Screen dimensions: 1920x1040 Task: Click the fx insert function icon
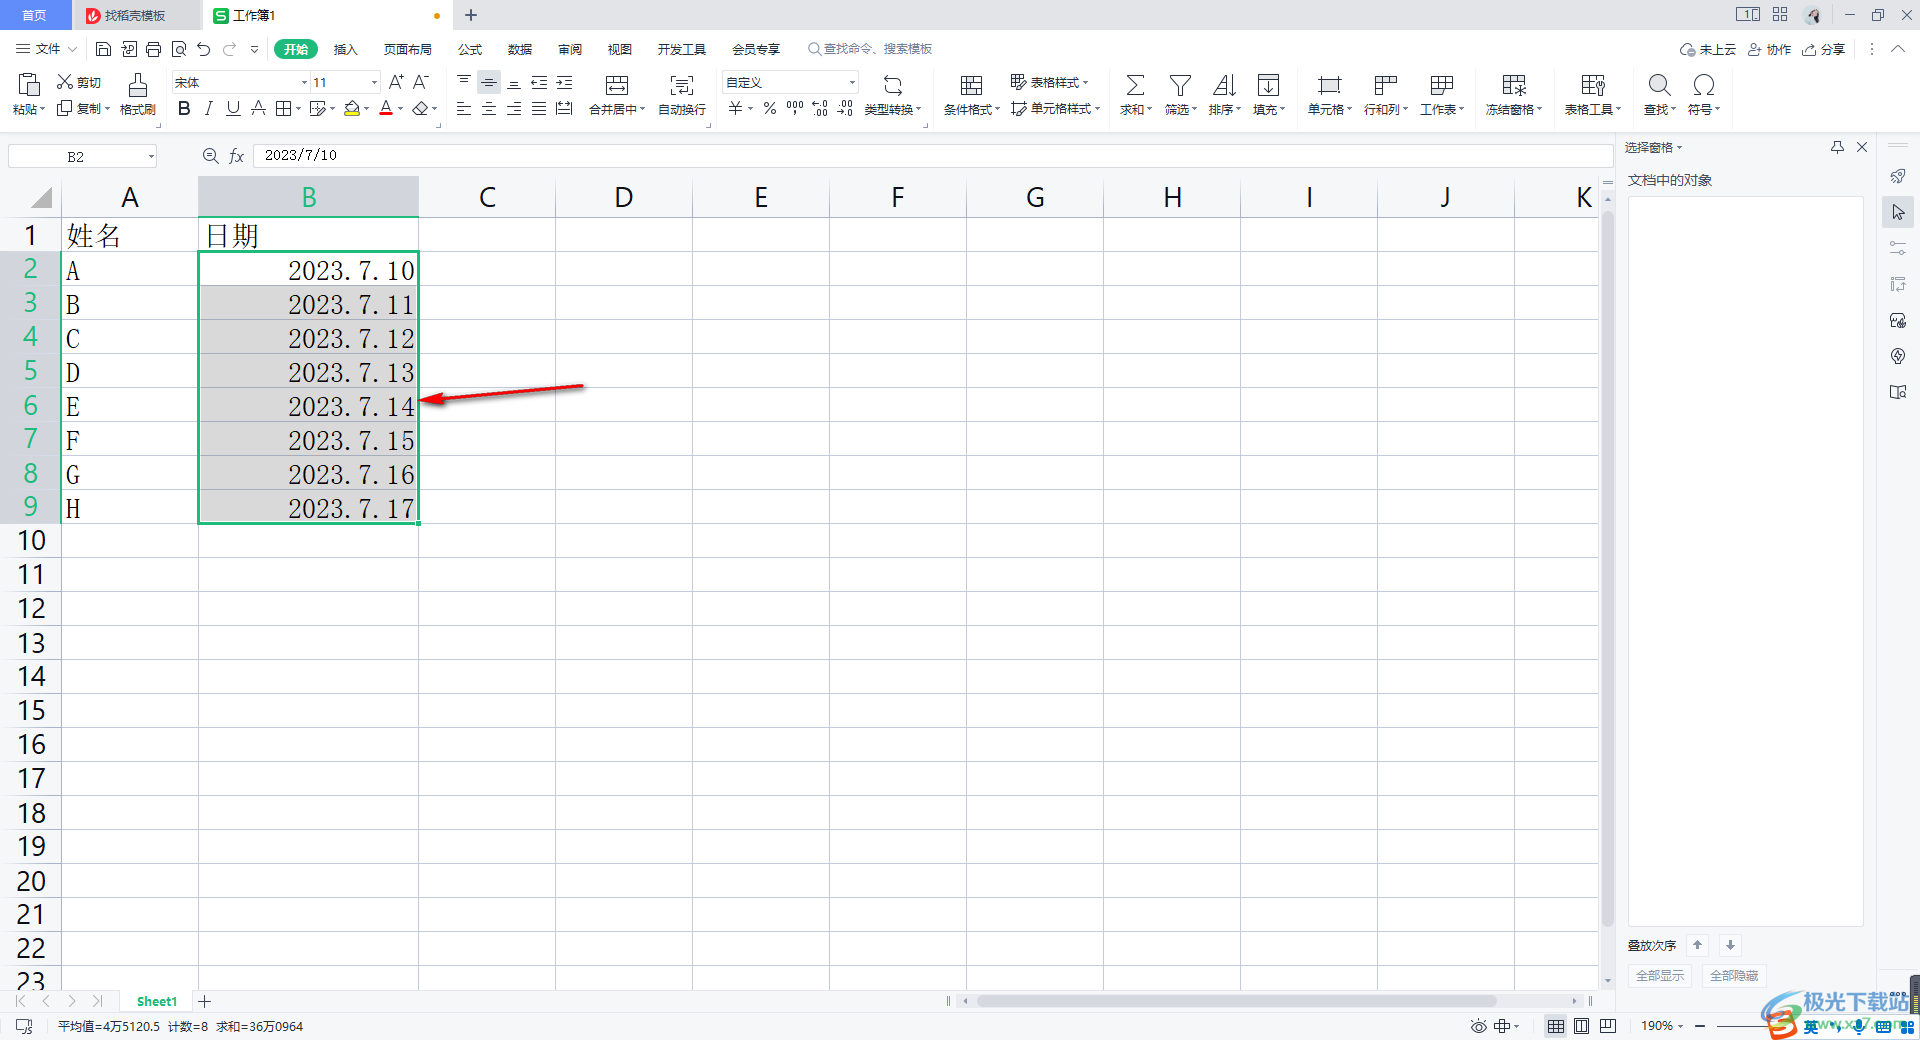pyautogui.click(x=237, y=156)
